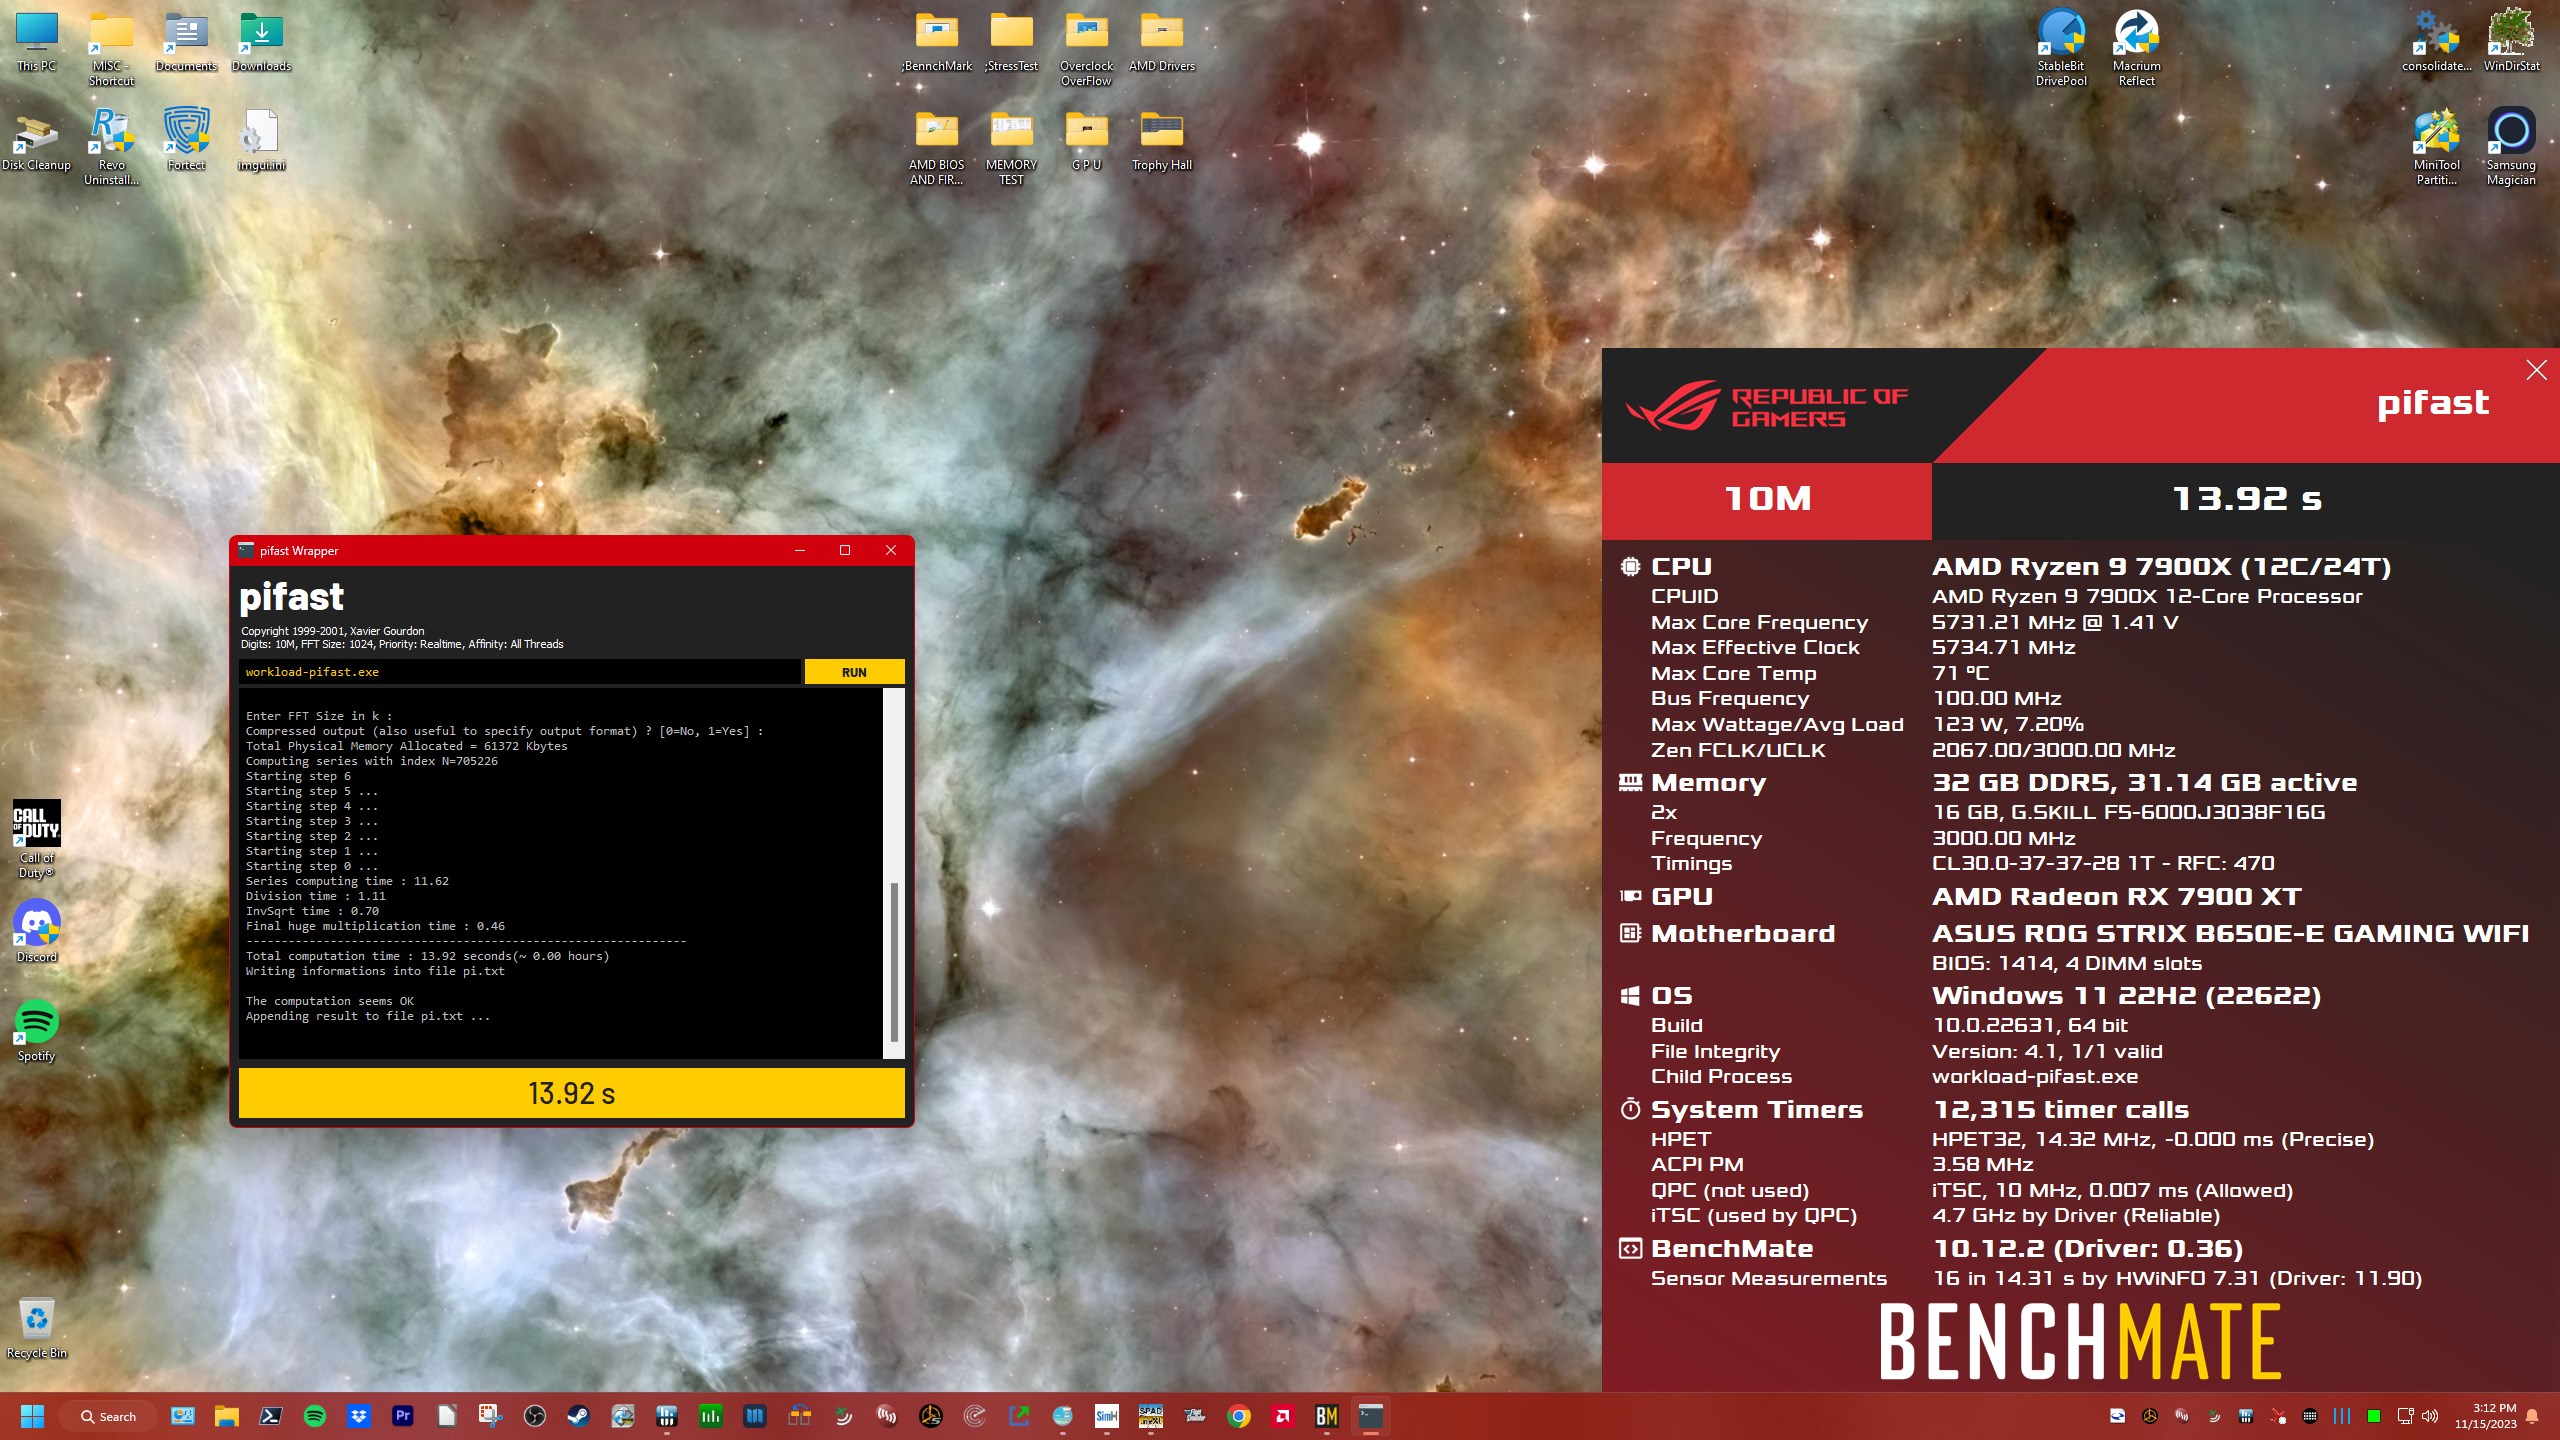Click the BenchMate code-bracket icon

pyautogui.click(x=1630, y=1249)
